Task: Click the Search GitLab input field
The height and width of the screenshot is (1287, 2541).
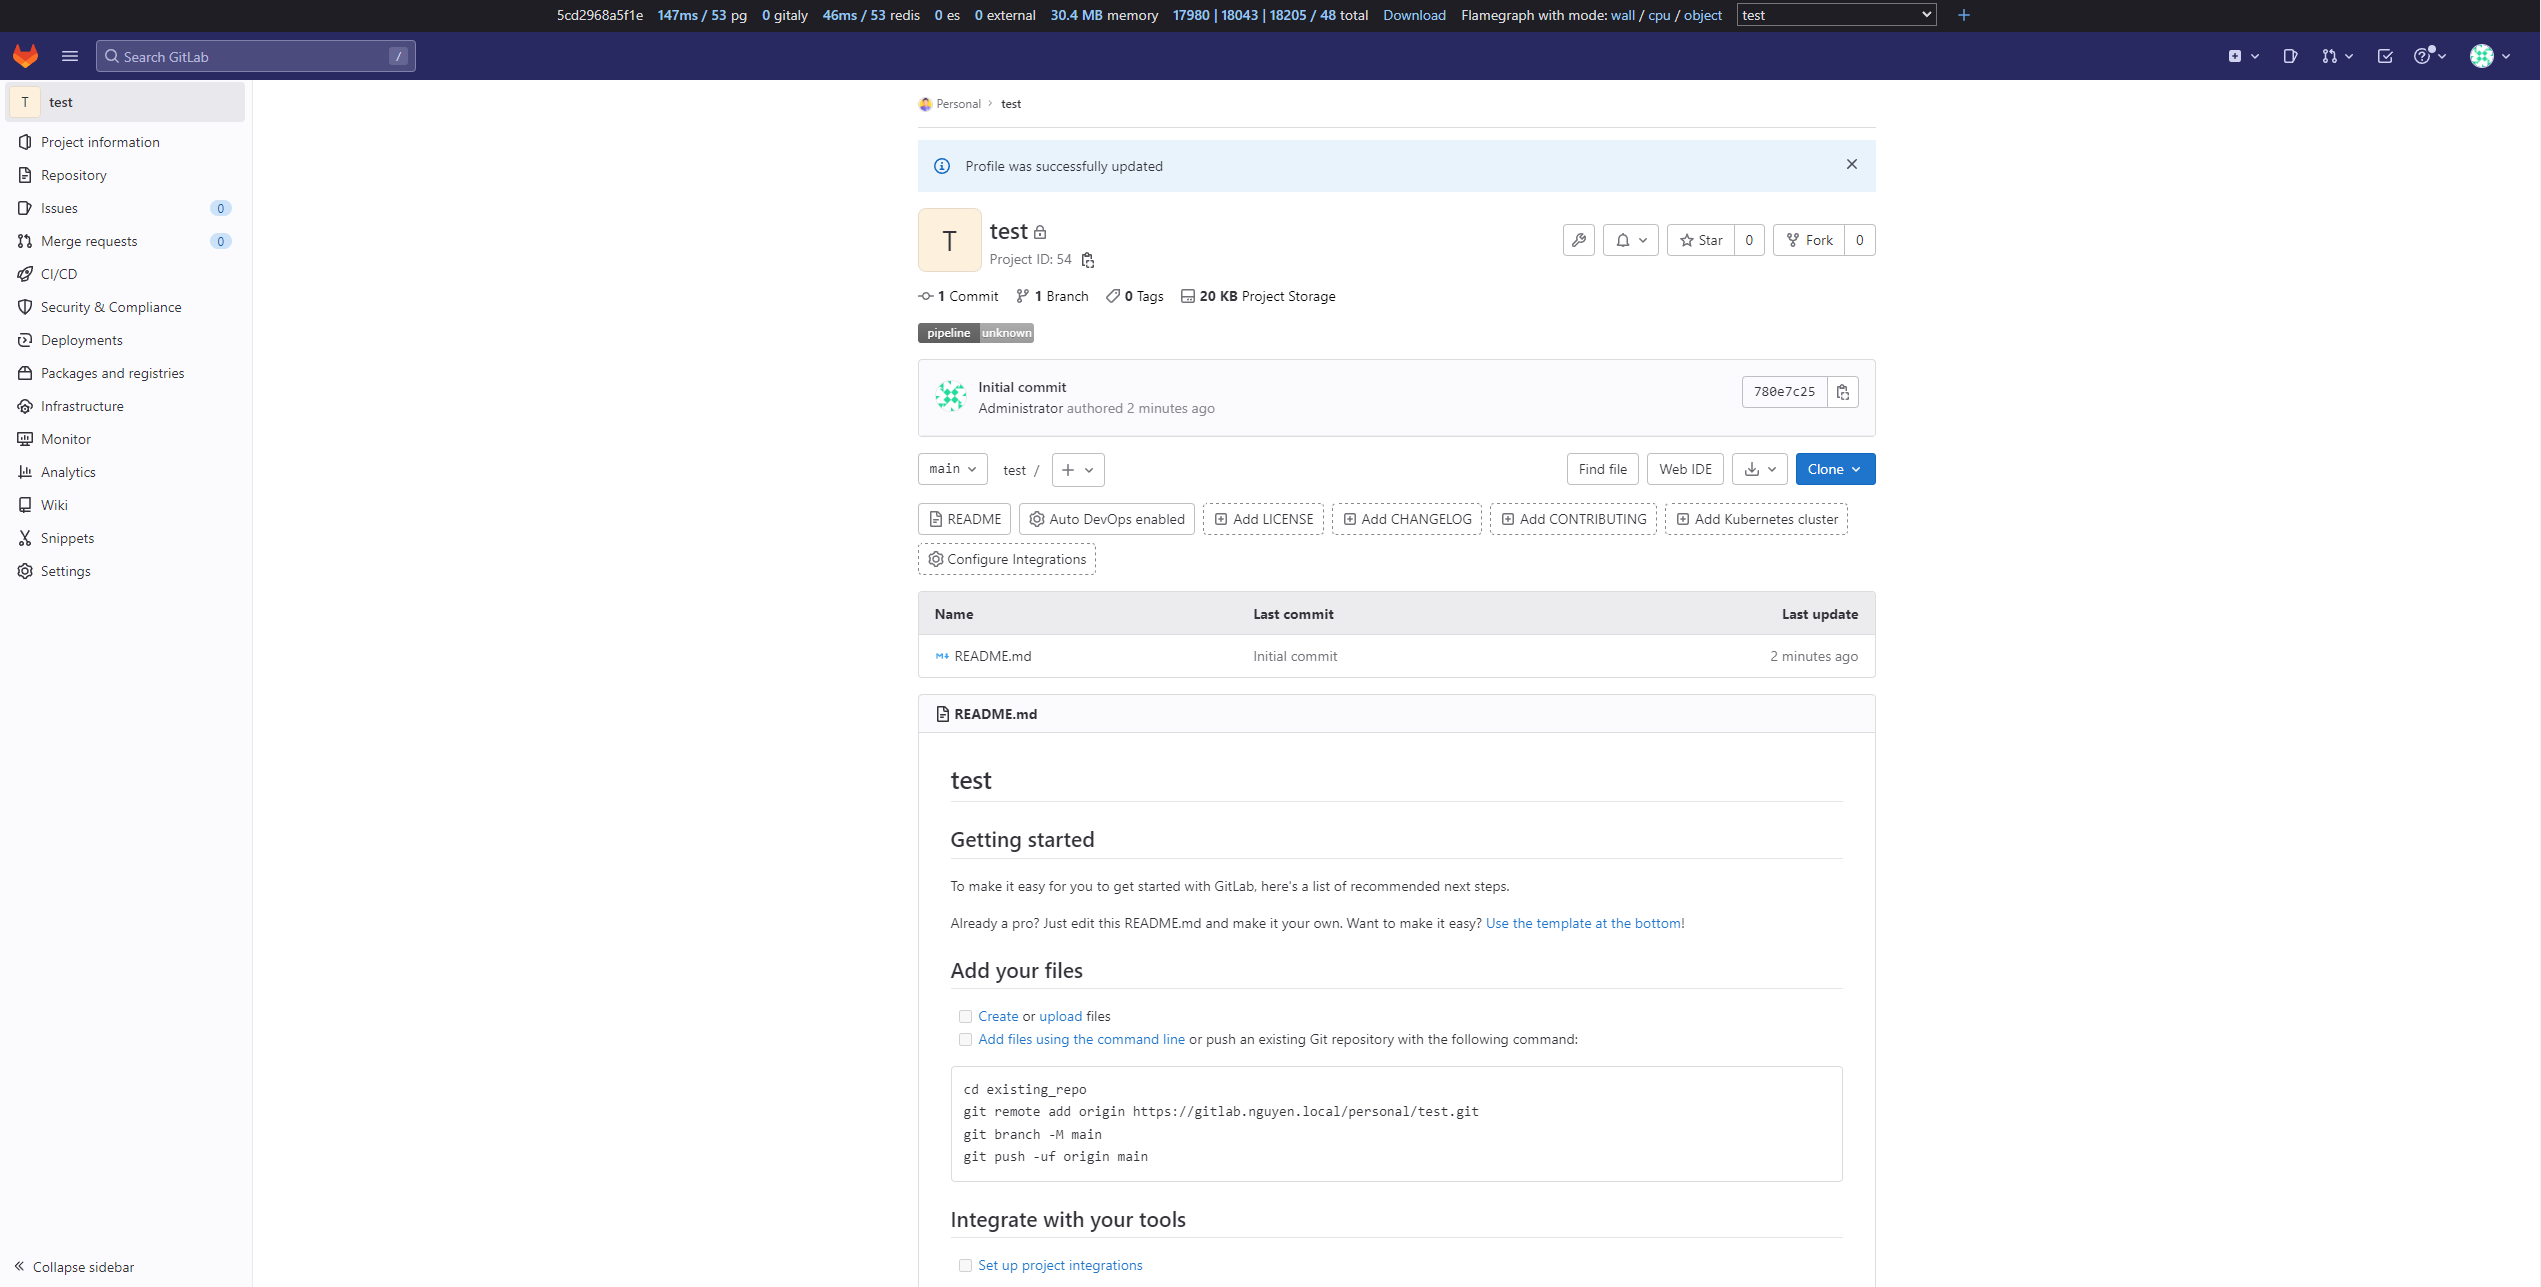Action: (255, 56)
